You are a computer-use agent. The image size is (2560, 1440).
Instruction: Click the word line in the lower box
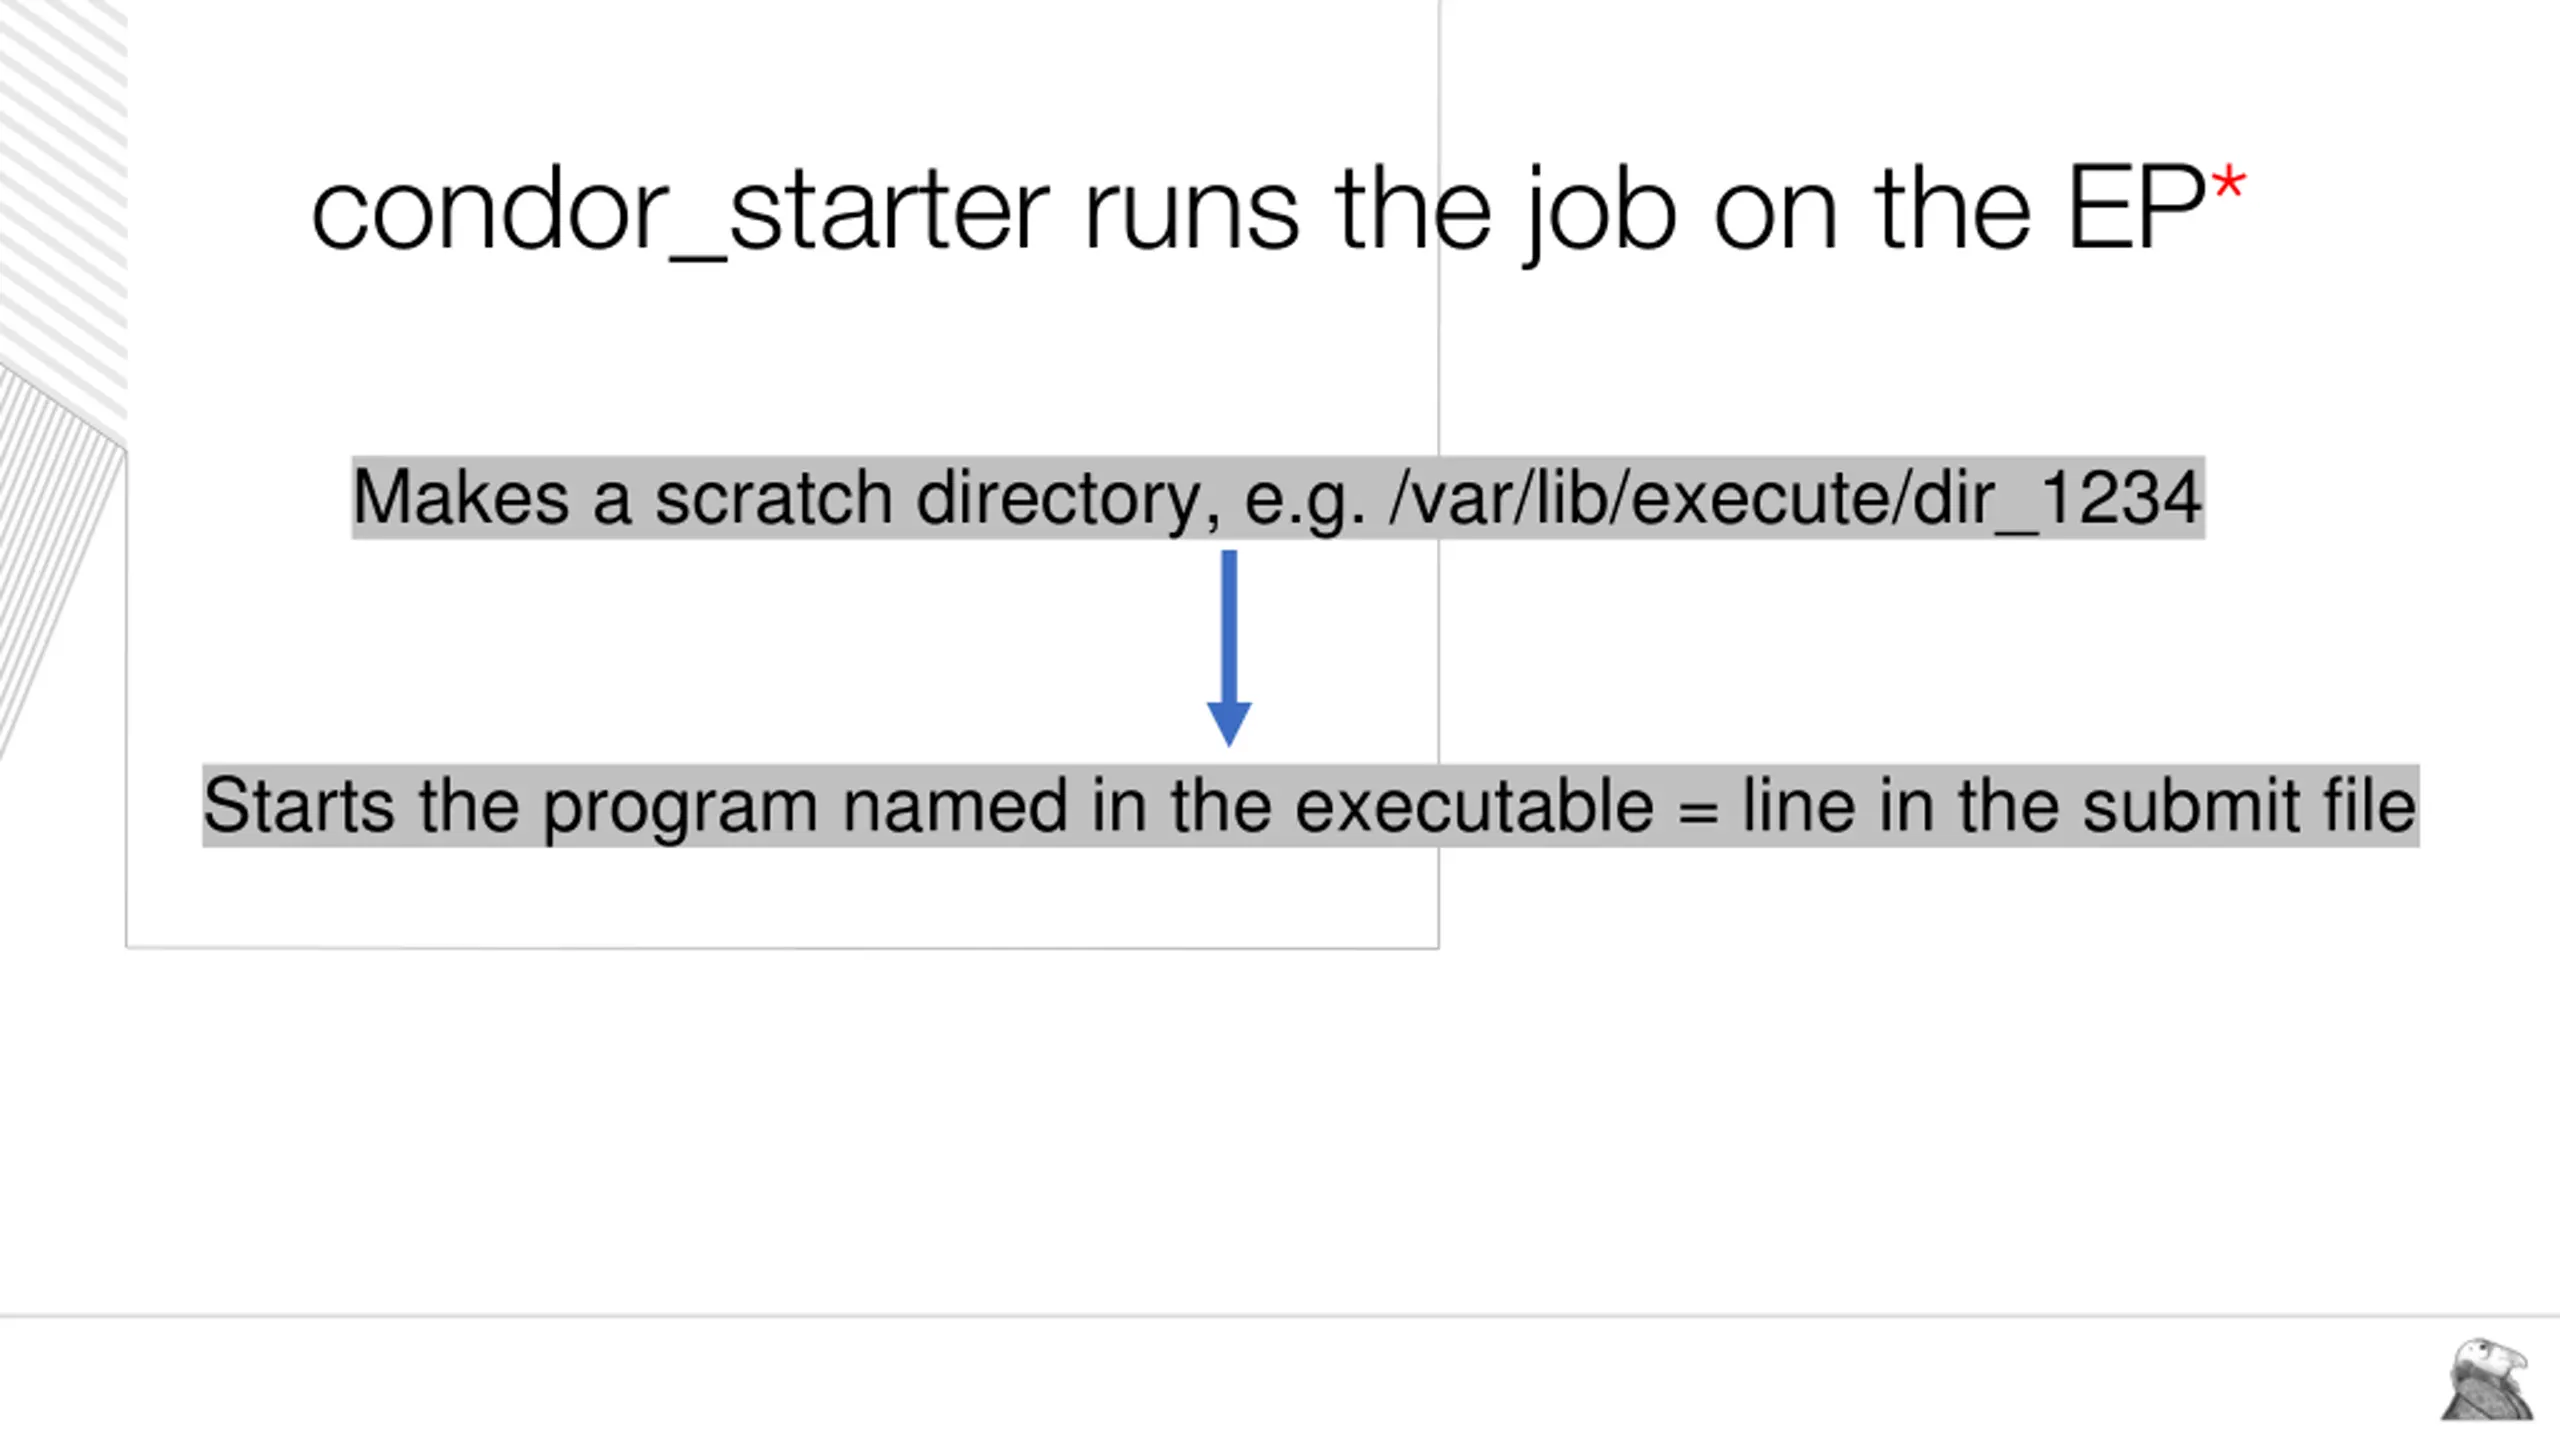tap(1798, 805)
